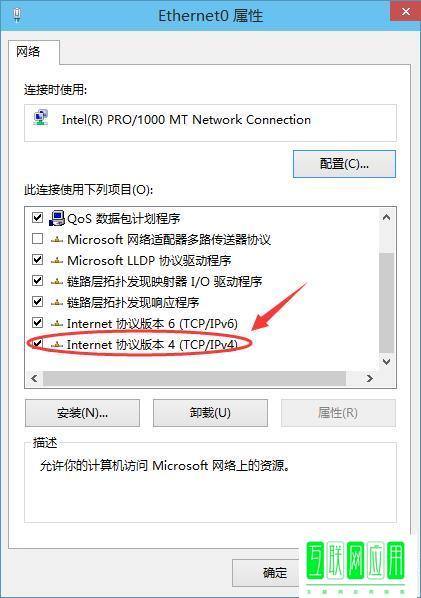
Task: Click the Internet Protocol Version 4 protocol icon
Action: click(57, 345)
